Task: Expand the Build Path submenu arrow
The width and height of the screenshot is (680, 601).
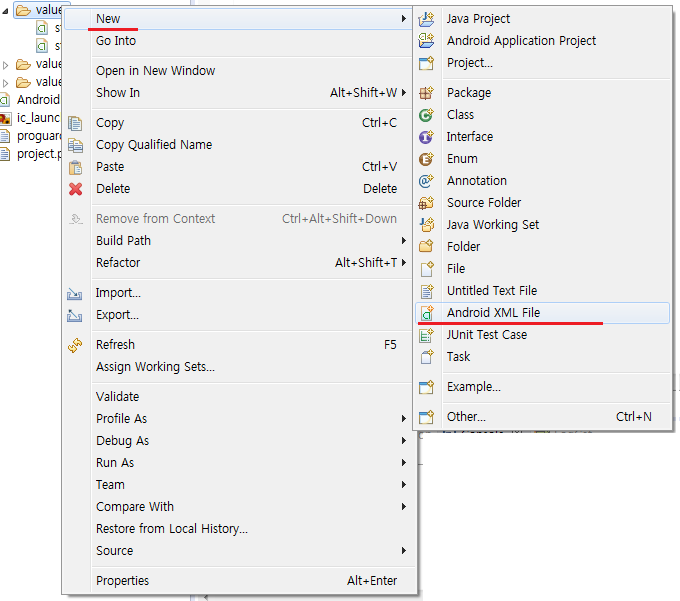Action: 404,240
